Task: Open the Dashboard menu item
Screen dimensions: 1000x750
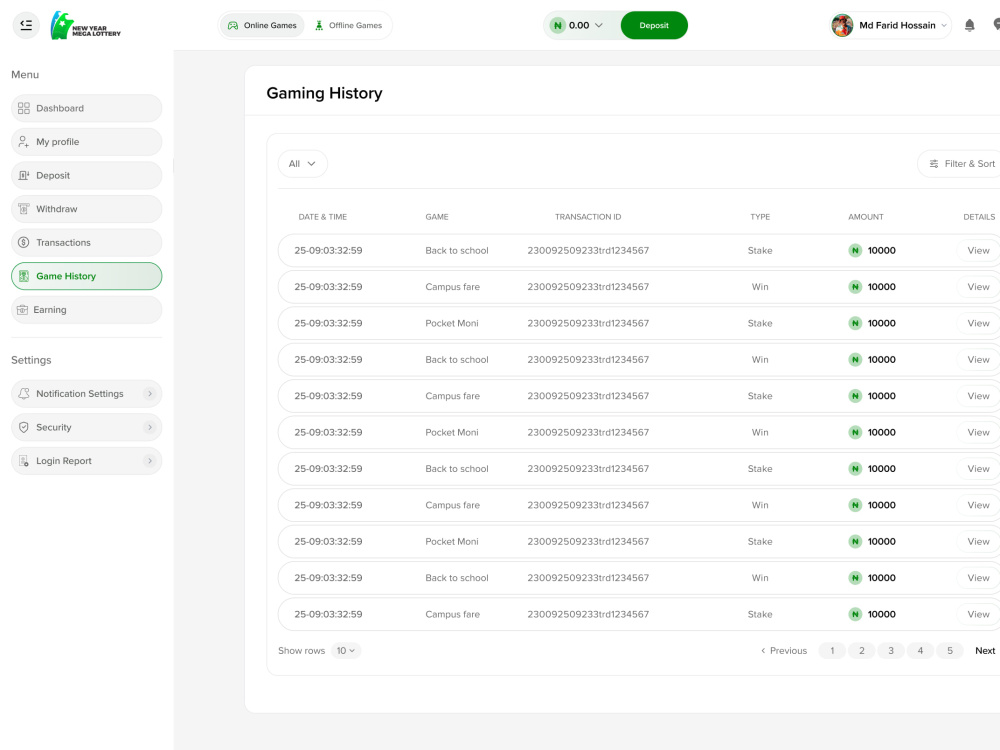Action: [87, 108]
